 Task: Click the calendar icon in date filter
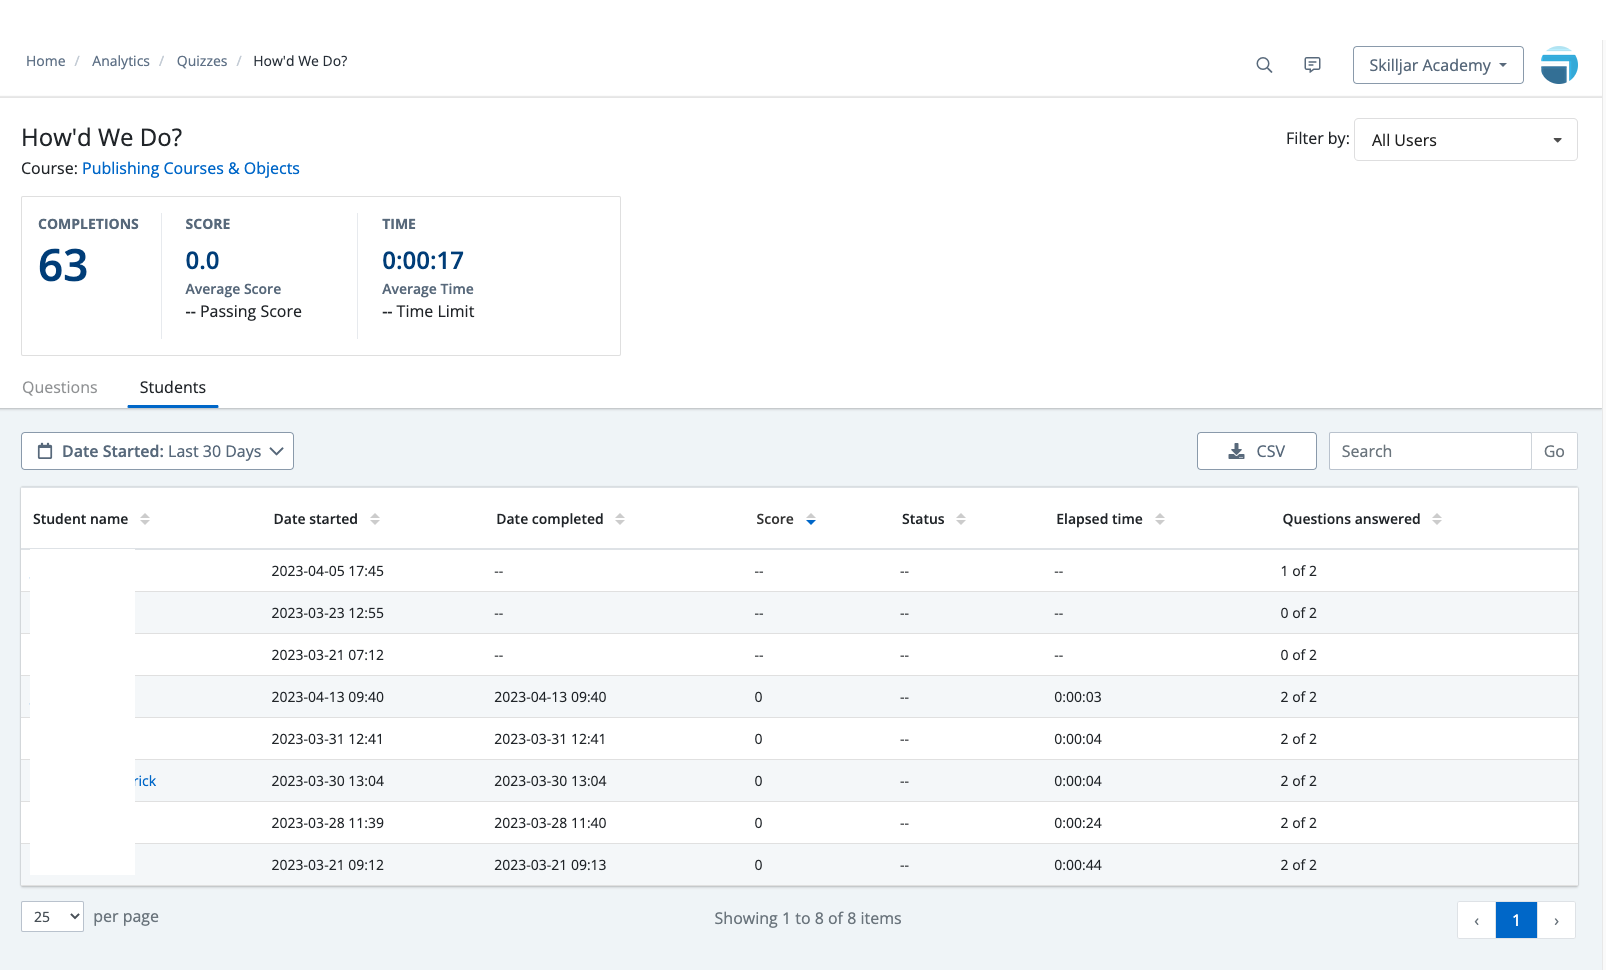[x=45, y=451]
